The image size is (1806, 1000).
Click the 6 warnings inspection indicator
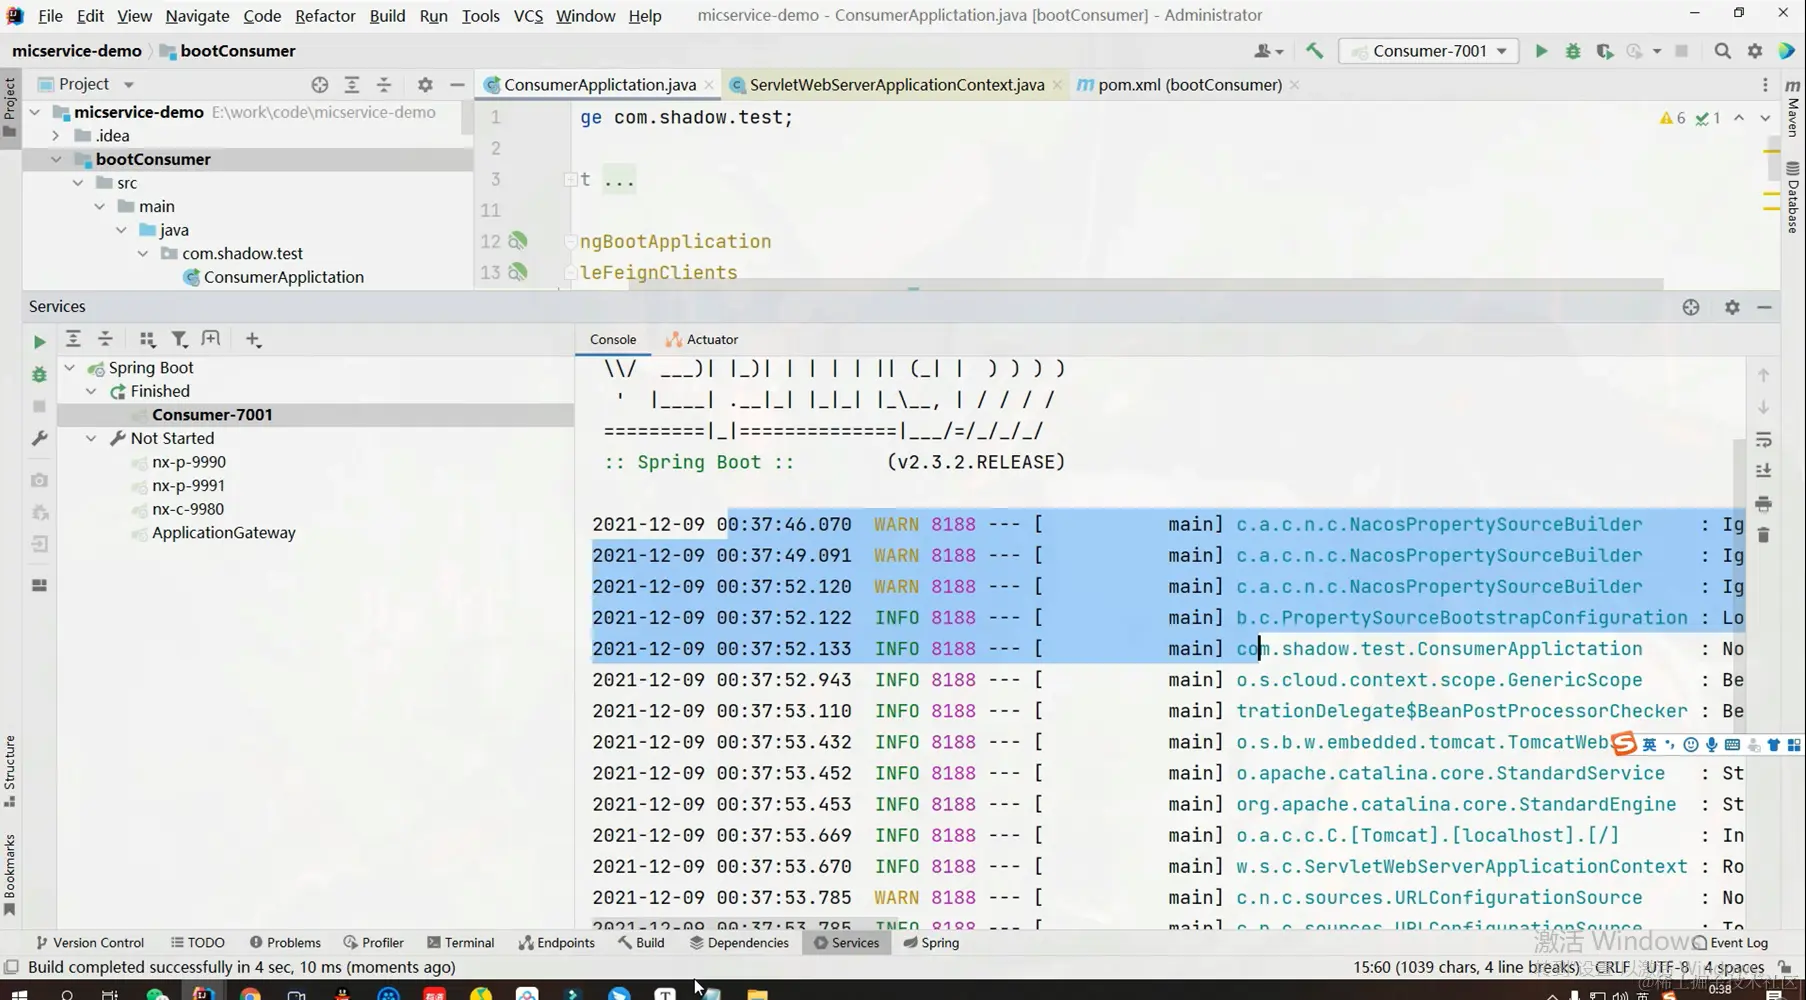[1672, 118]
